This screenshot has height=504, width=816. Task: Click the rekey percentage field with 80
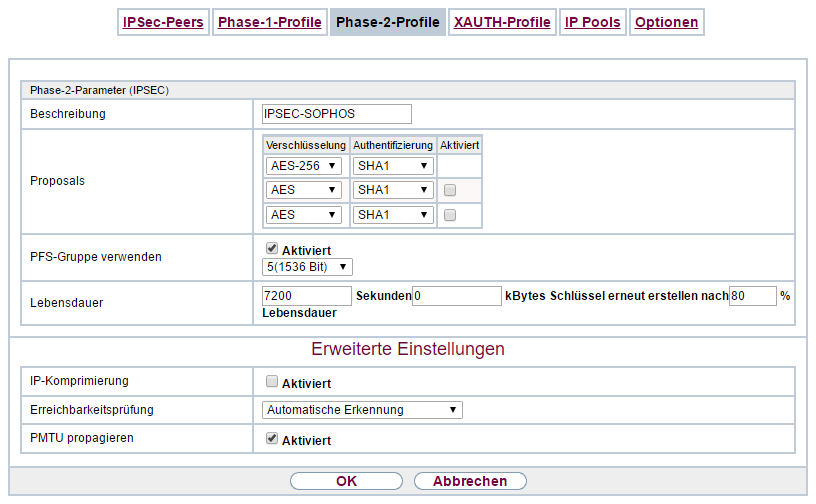[753, 296]
